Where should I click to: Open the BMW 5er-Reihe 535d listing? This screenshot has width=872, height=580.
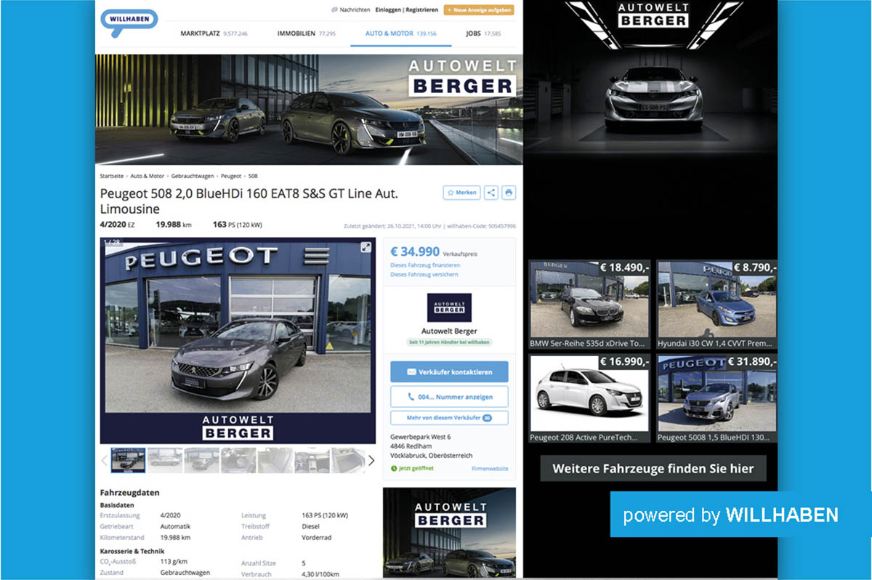tap(589, 305)
